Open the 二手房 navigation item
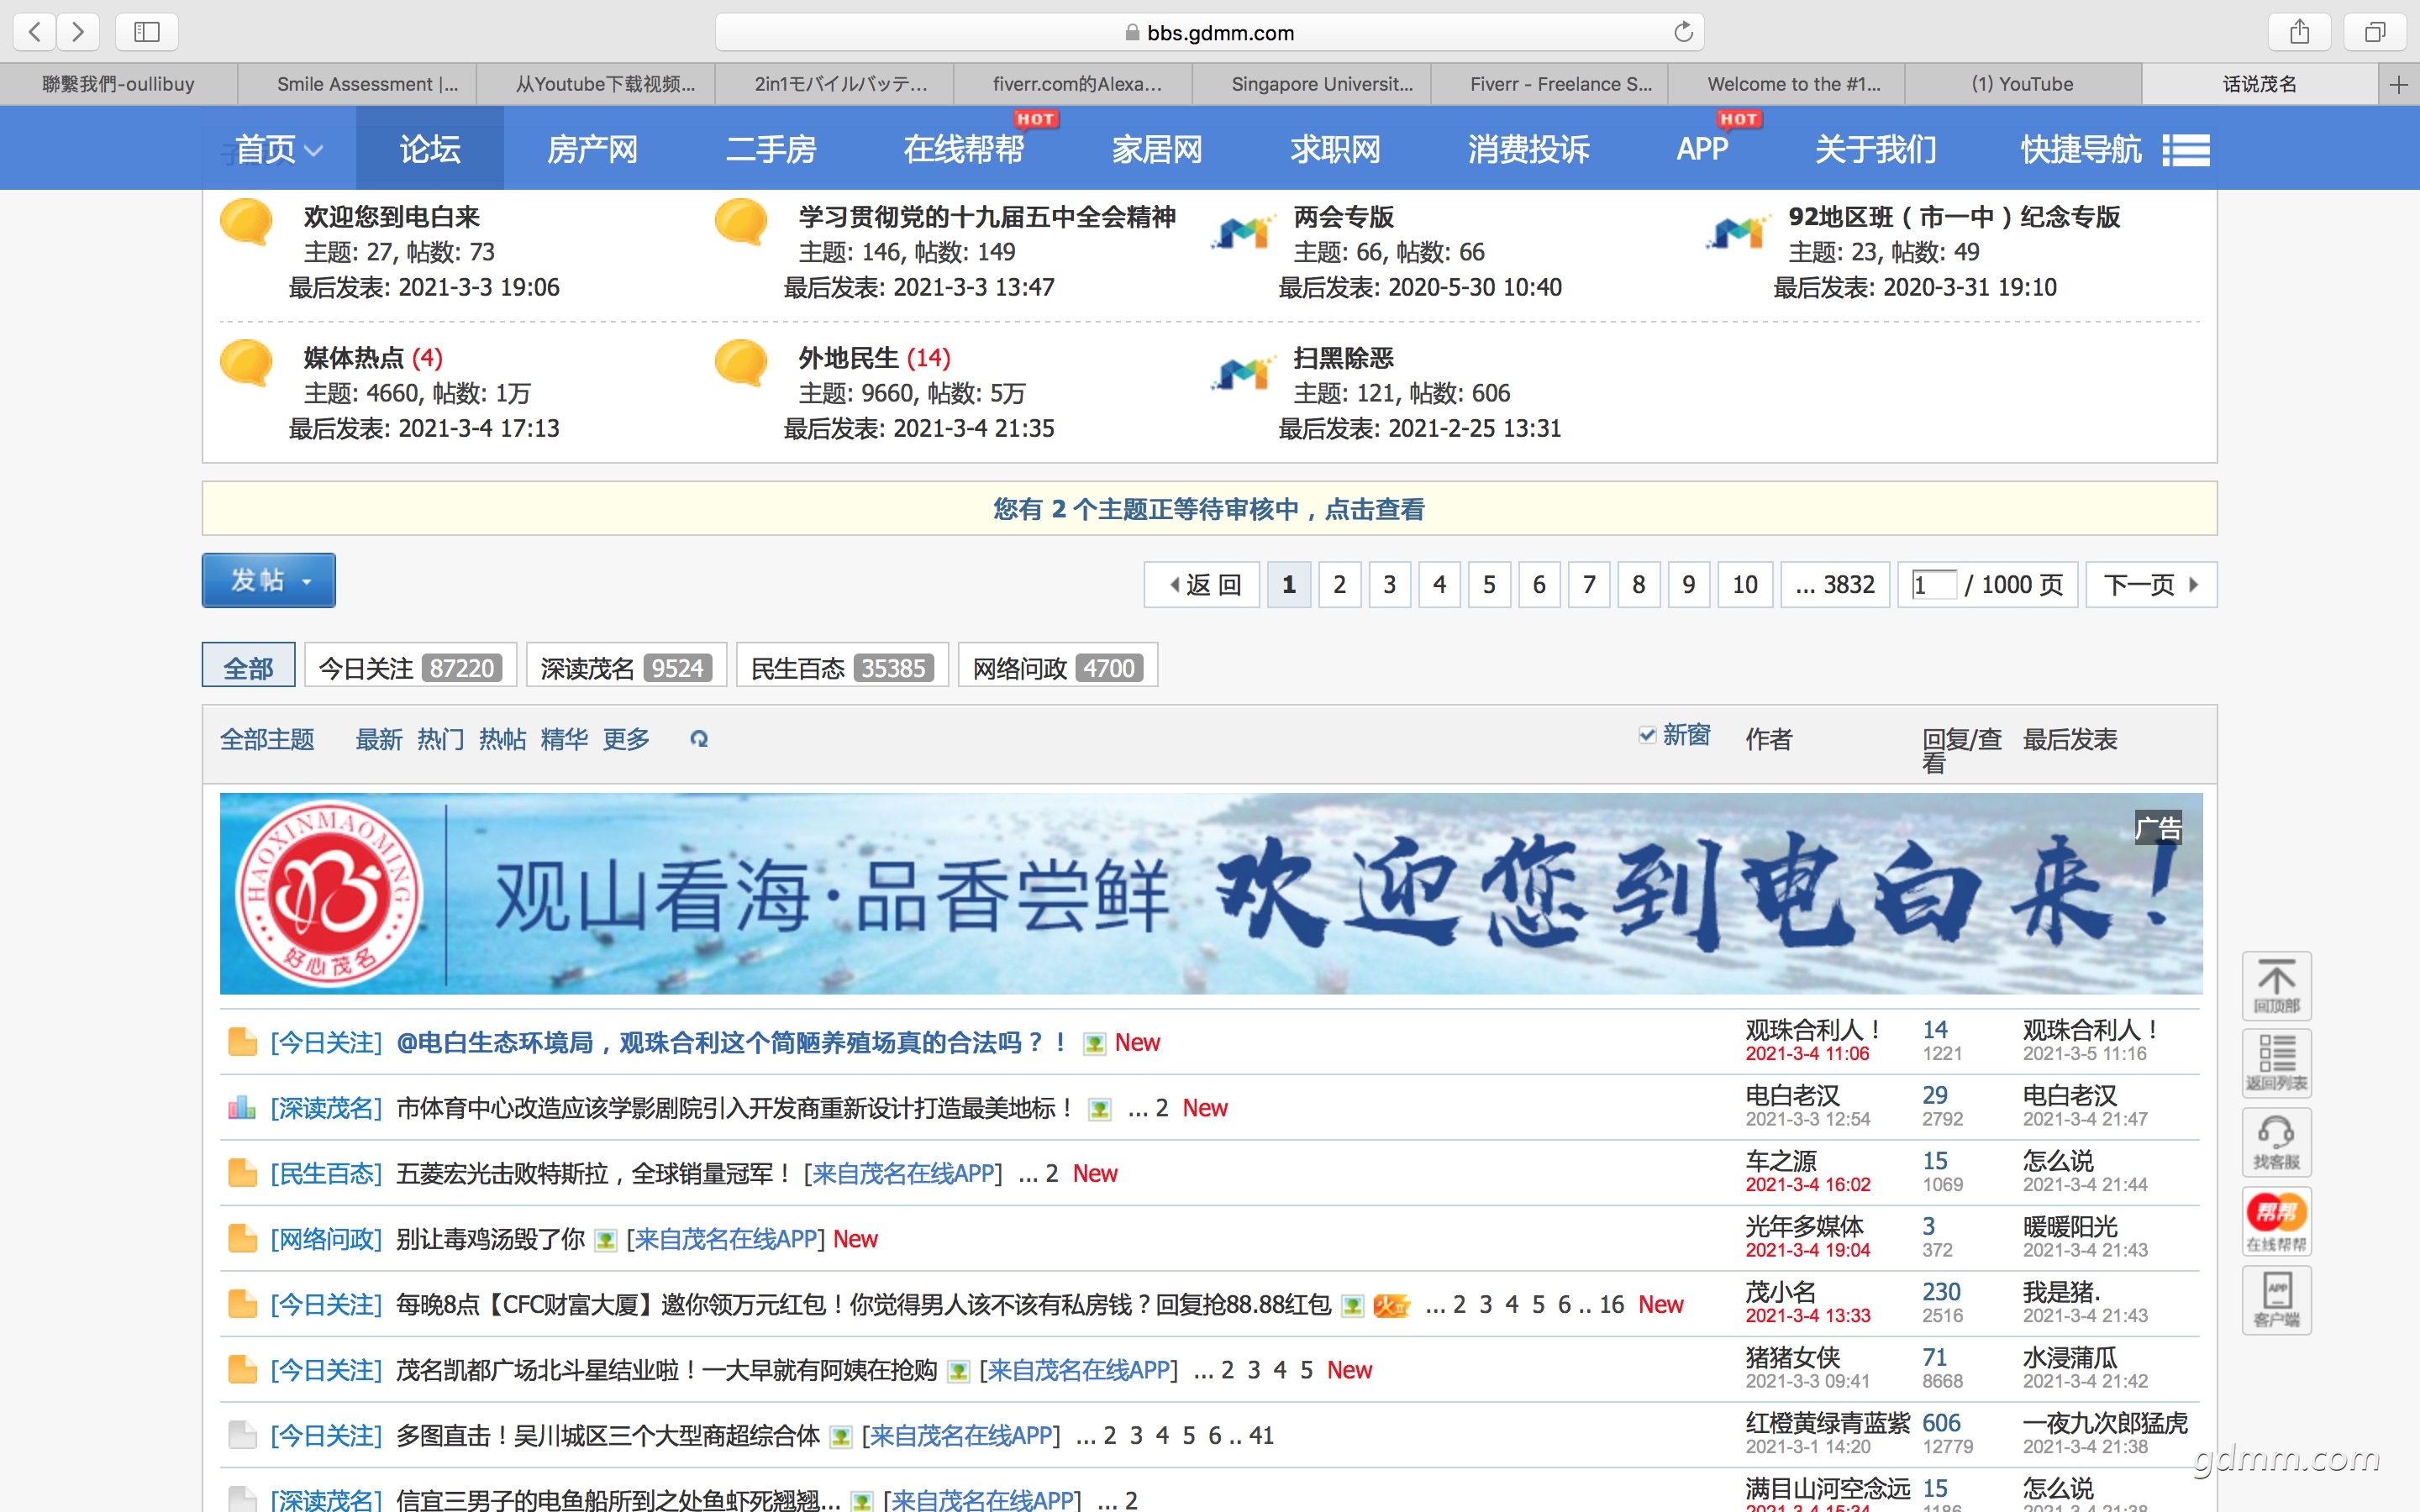2420x1512 pixels. (x=771, y=150)
